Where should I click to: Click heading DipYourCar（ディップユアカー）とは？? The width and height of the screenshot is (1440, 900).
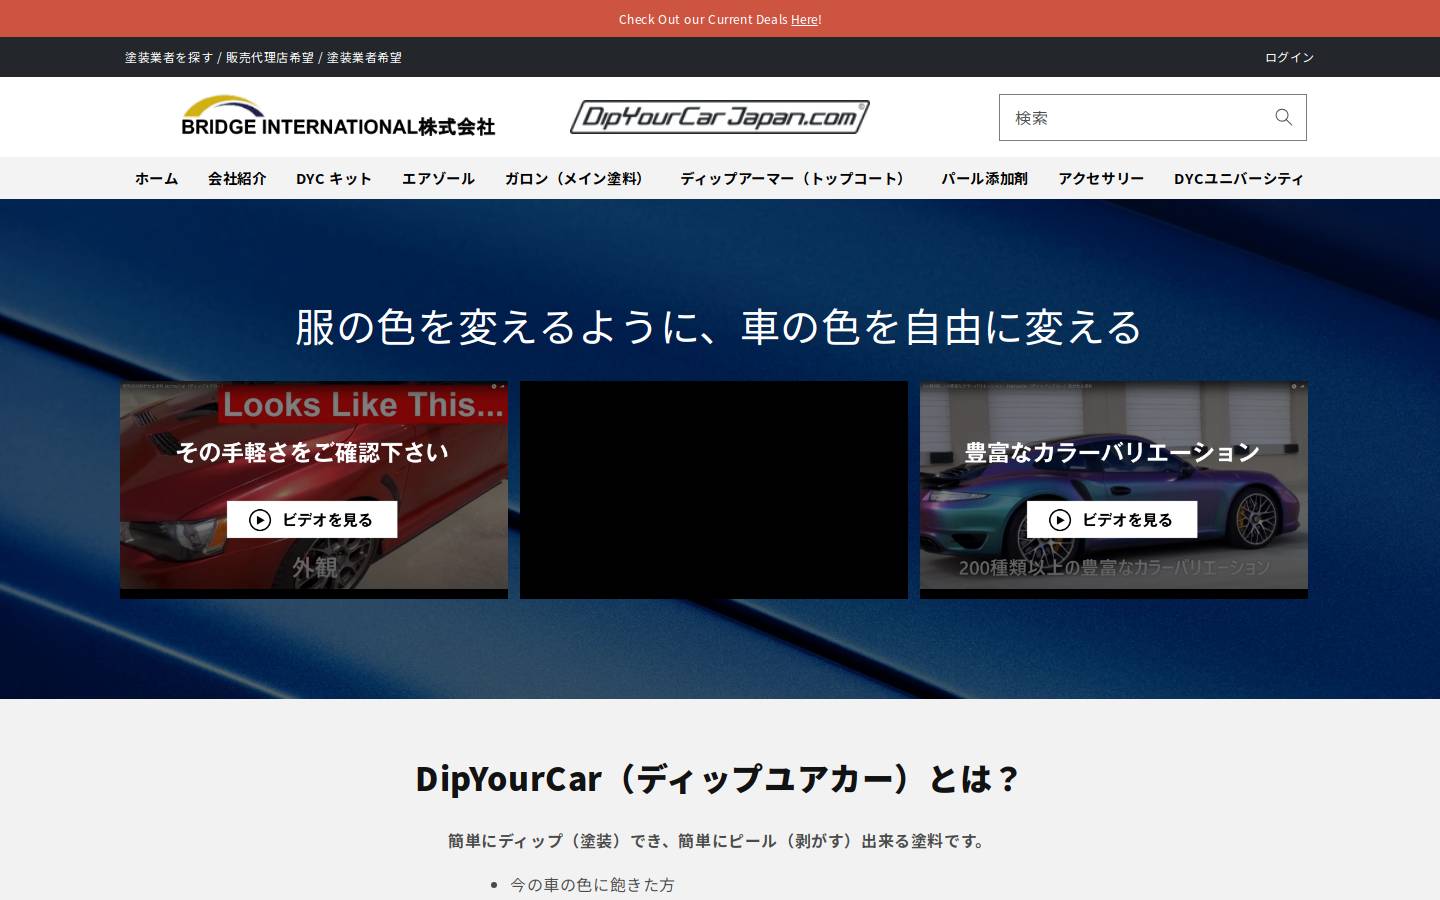point(719,778)
